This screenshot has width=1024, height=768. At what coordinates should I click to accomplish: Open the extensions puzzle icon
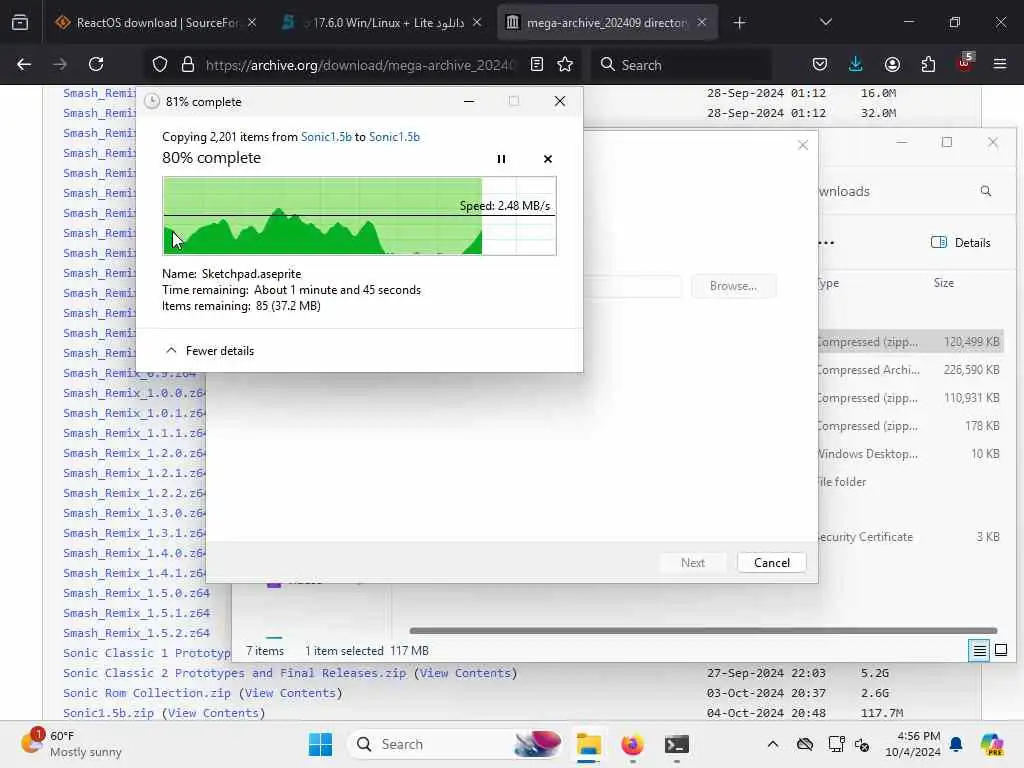[x=928, y=64]
